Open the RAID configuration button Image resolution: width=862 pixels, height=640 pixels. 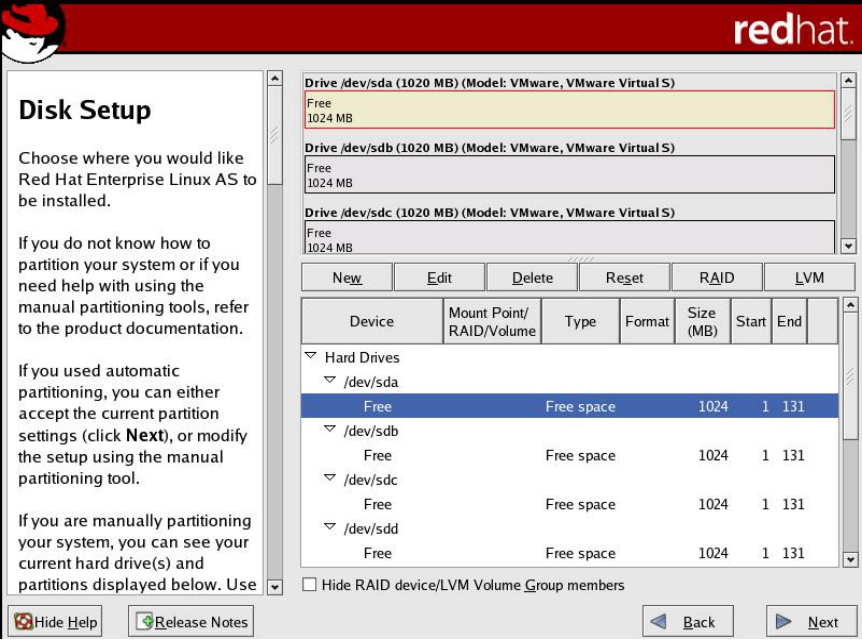(717, 278)
